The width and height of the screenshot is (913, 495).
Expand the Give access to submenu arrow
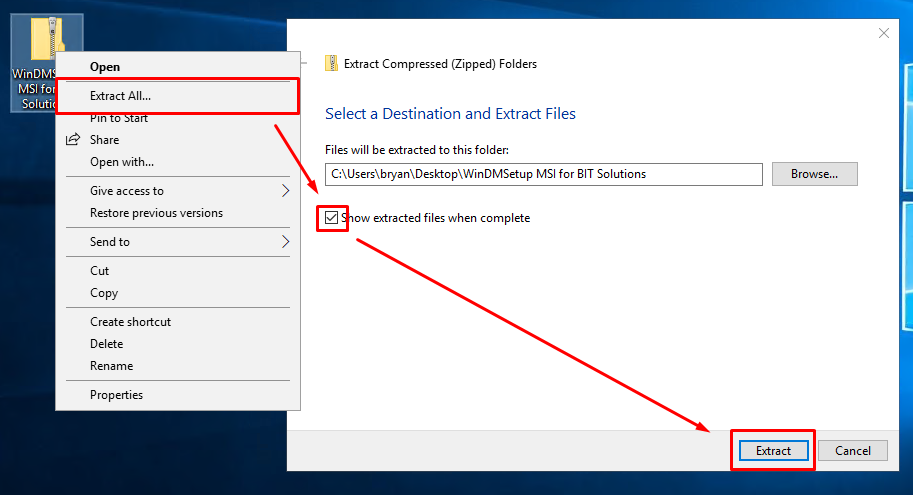(x=285, y=191)
